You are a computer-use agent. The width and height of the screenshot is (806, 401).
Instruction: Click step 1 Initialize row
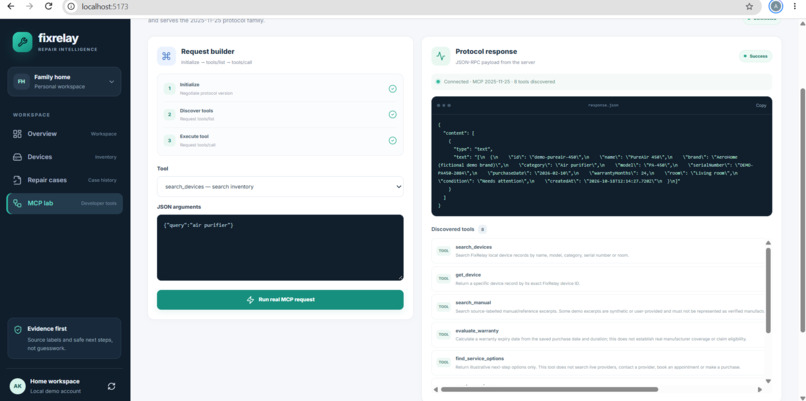[x=280, y=88]
